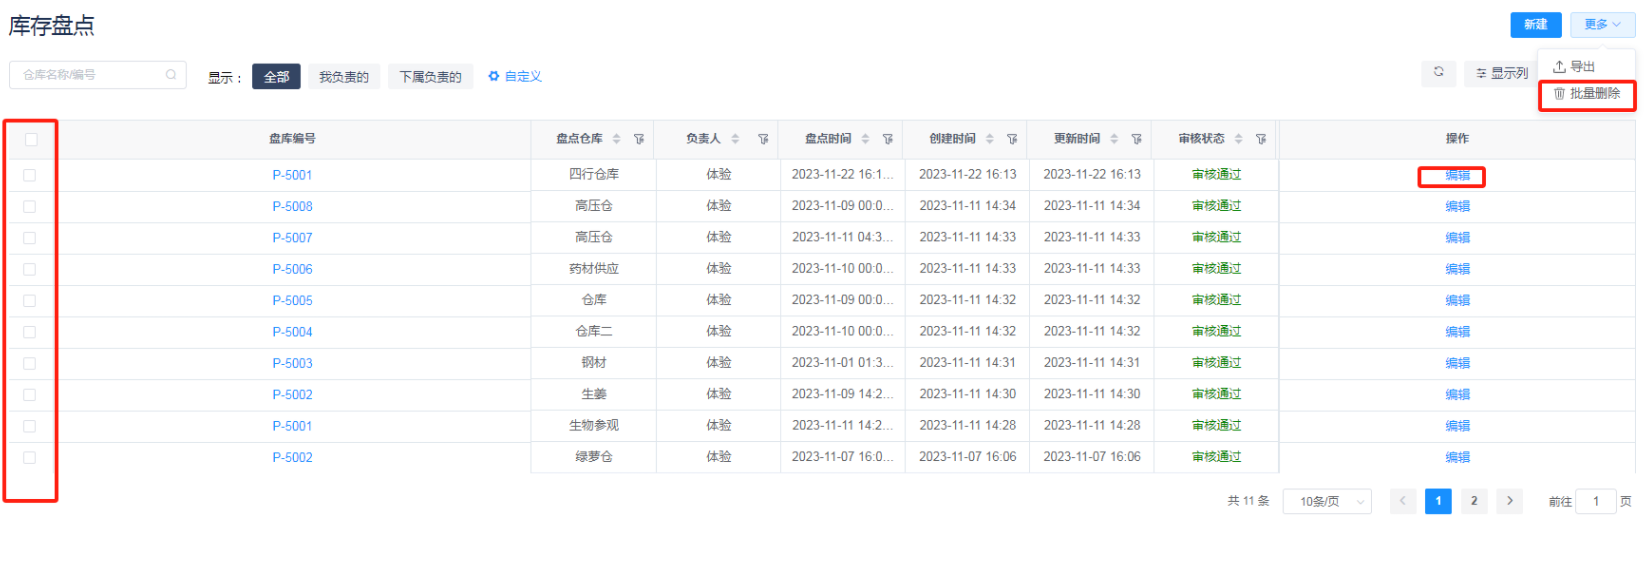Sort by the 创建时间 column arrows

pyautogui.click(x=990, y=139)
